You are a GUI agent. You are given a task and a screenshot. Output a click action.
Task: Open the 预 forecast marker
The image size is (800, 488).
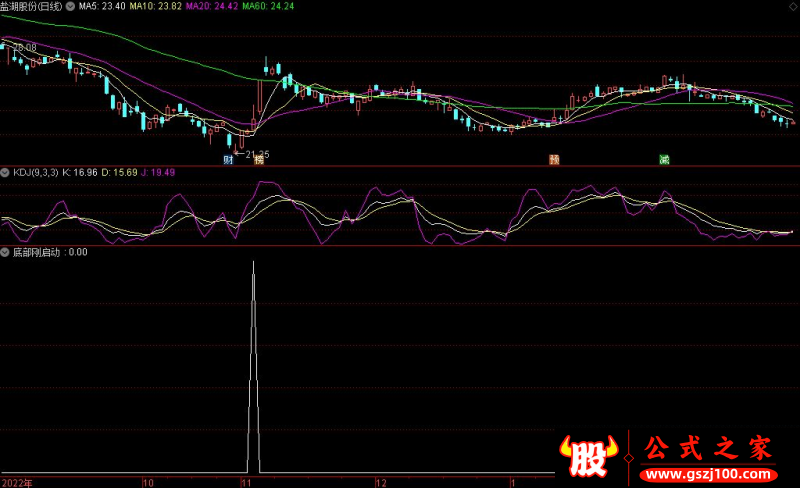pyautogui.click(x=553, y=159)
